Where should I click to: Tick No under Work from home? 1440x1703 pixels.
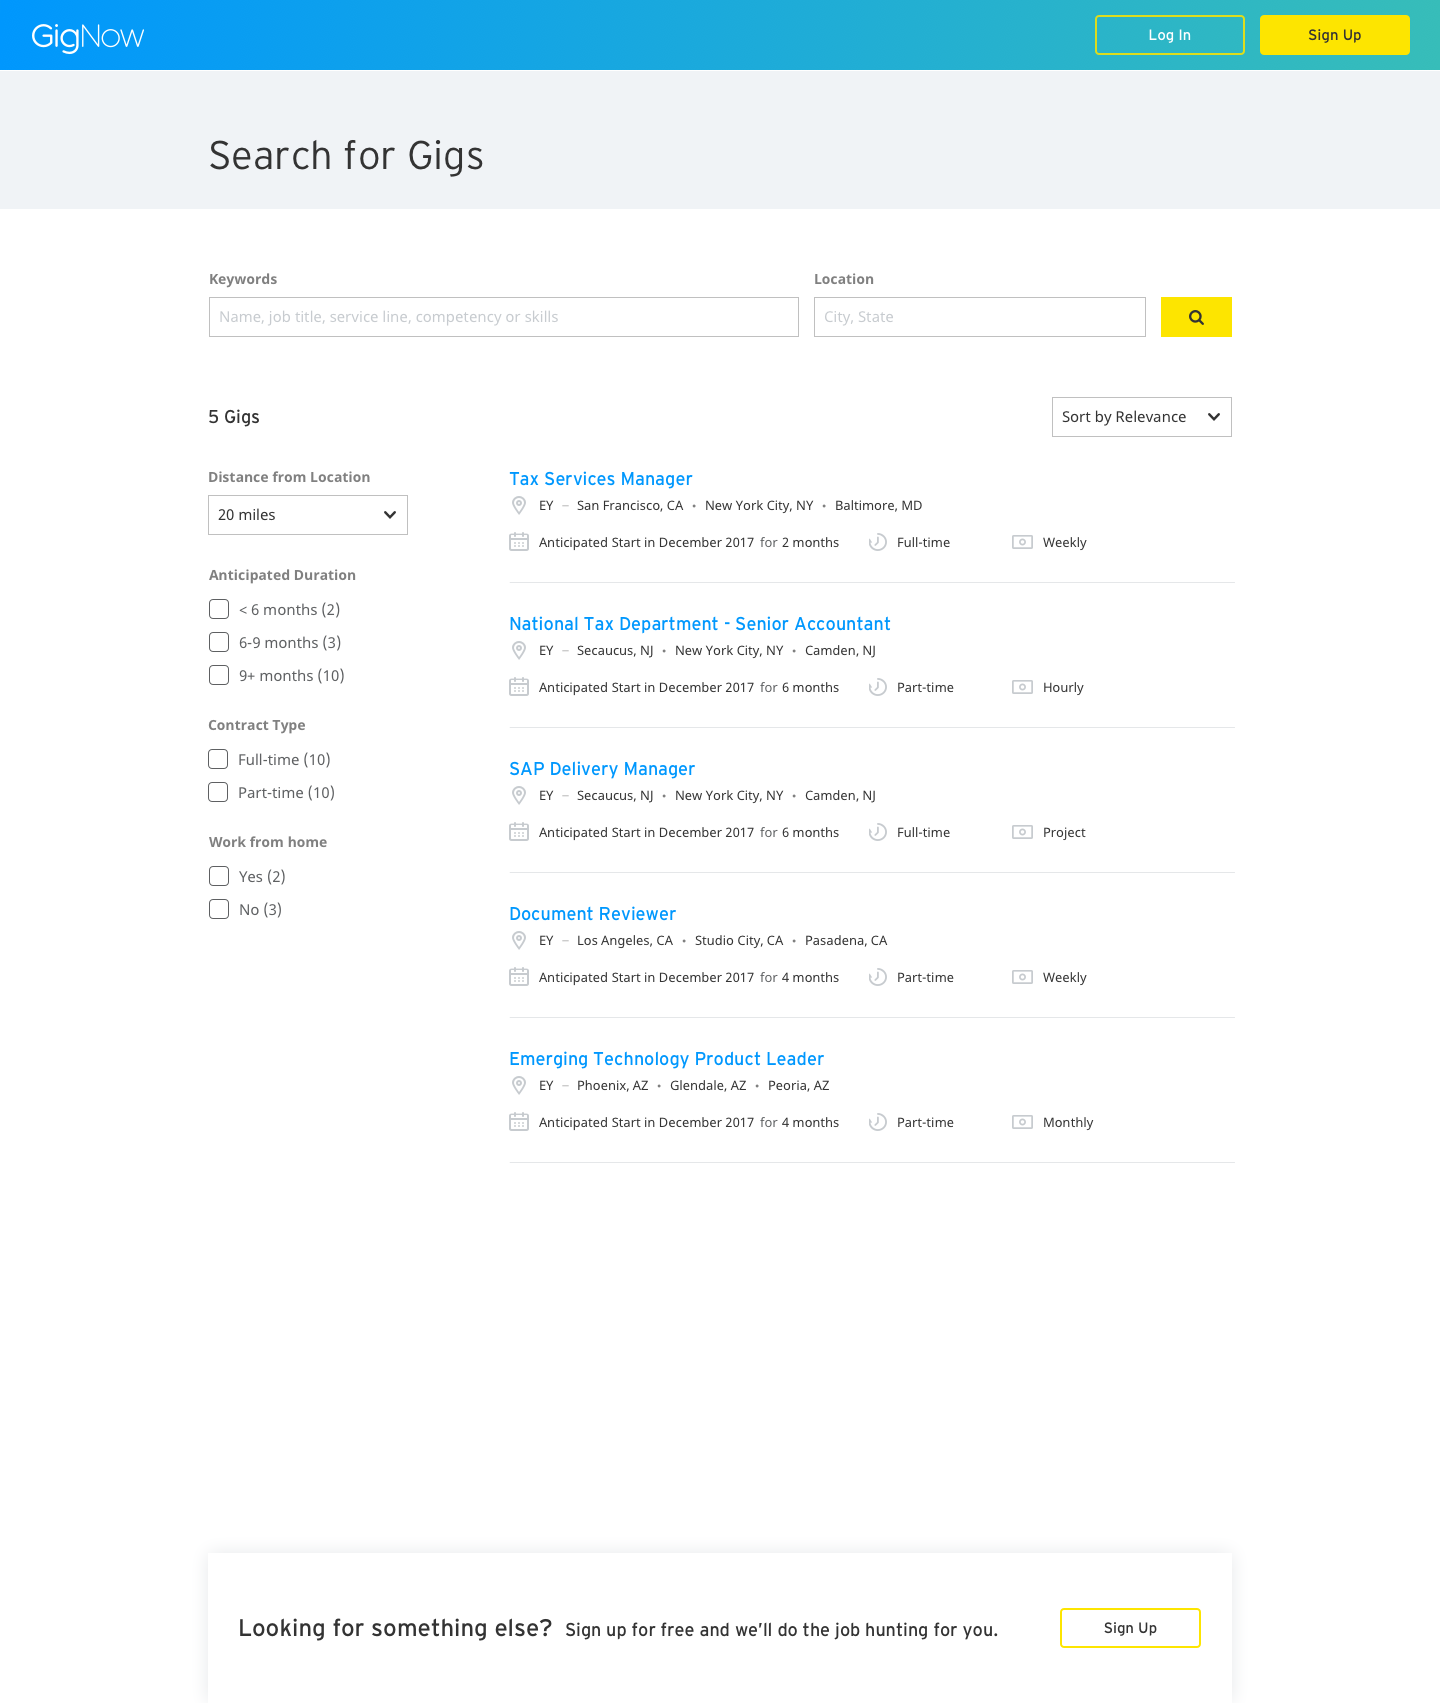tap(219, 909)
